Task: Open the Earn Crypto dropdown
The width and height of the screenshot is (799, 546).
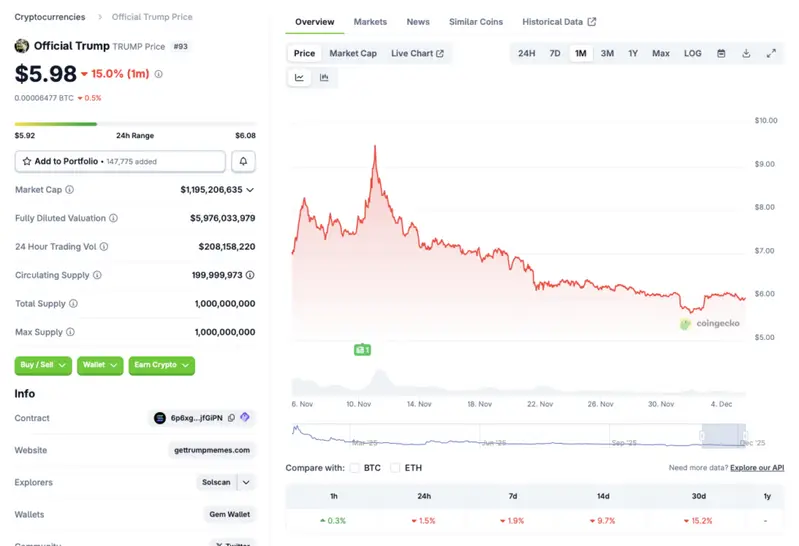Action: [160, 365]
